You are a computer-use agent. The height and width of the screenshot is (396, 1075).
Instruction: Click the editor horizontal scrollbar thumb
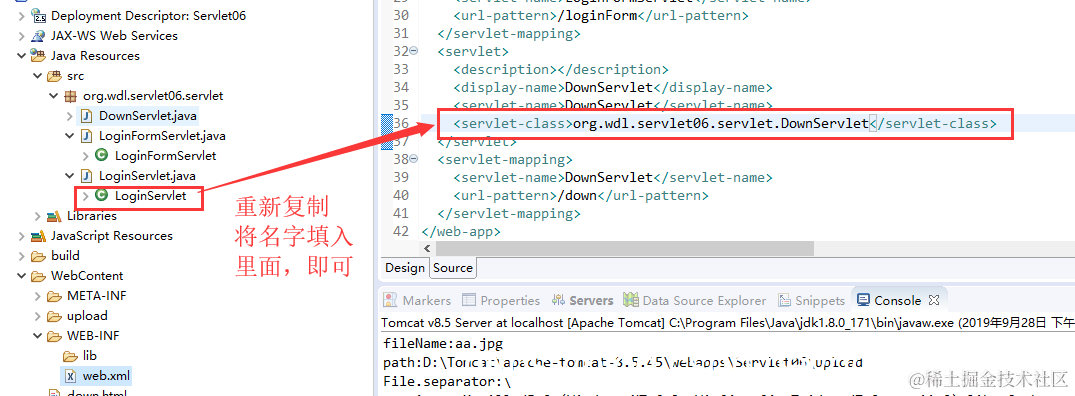624,248
